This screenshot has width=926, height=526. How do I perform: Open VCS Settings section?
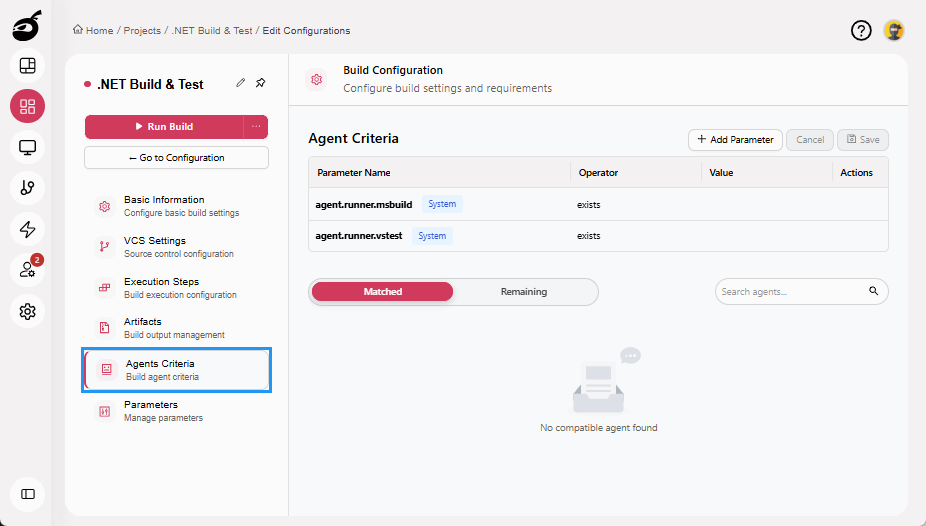[177, 247]
